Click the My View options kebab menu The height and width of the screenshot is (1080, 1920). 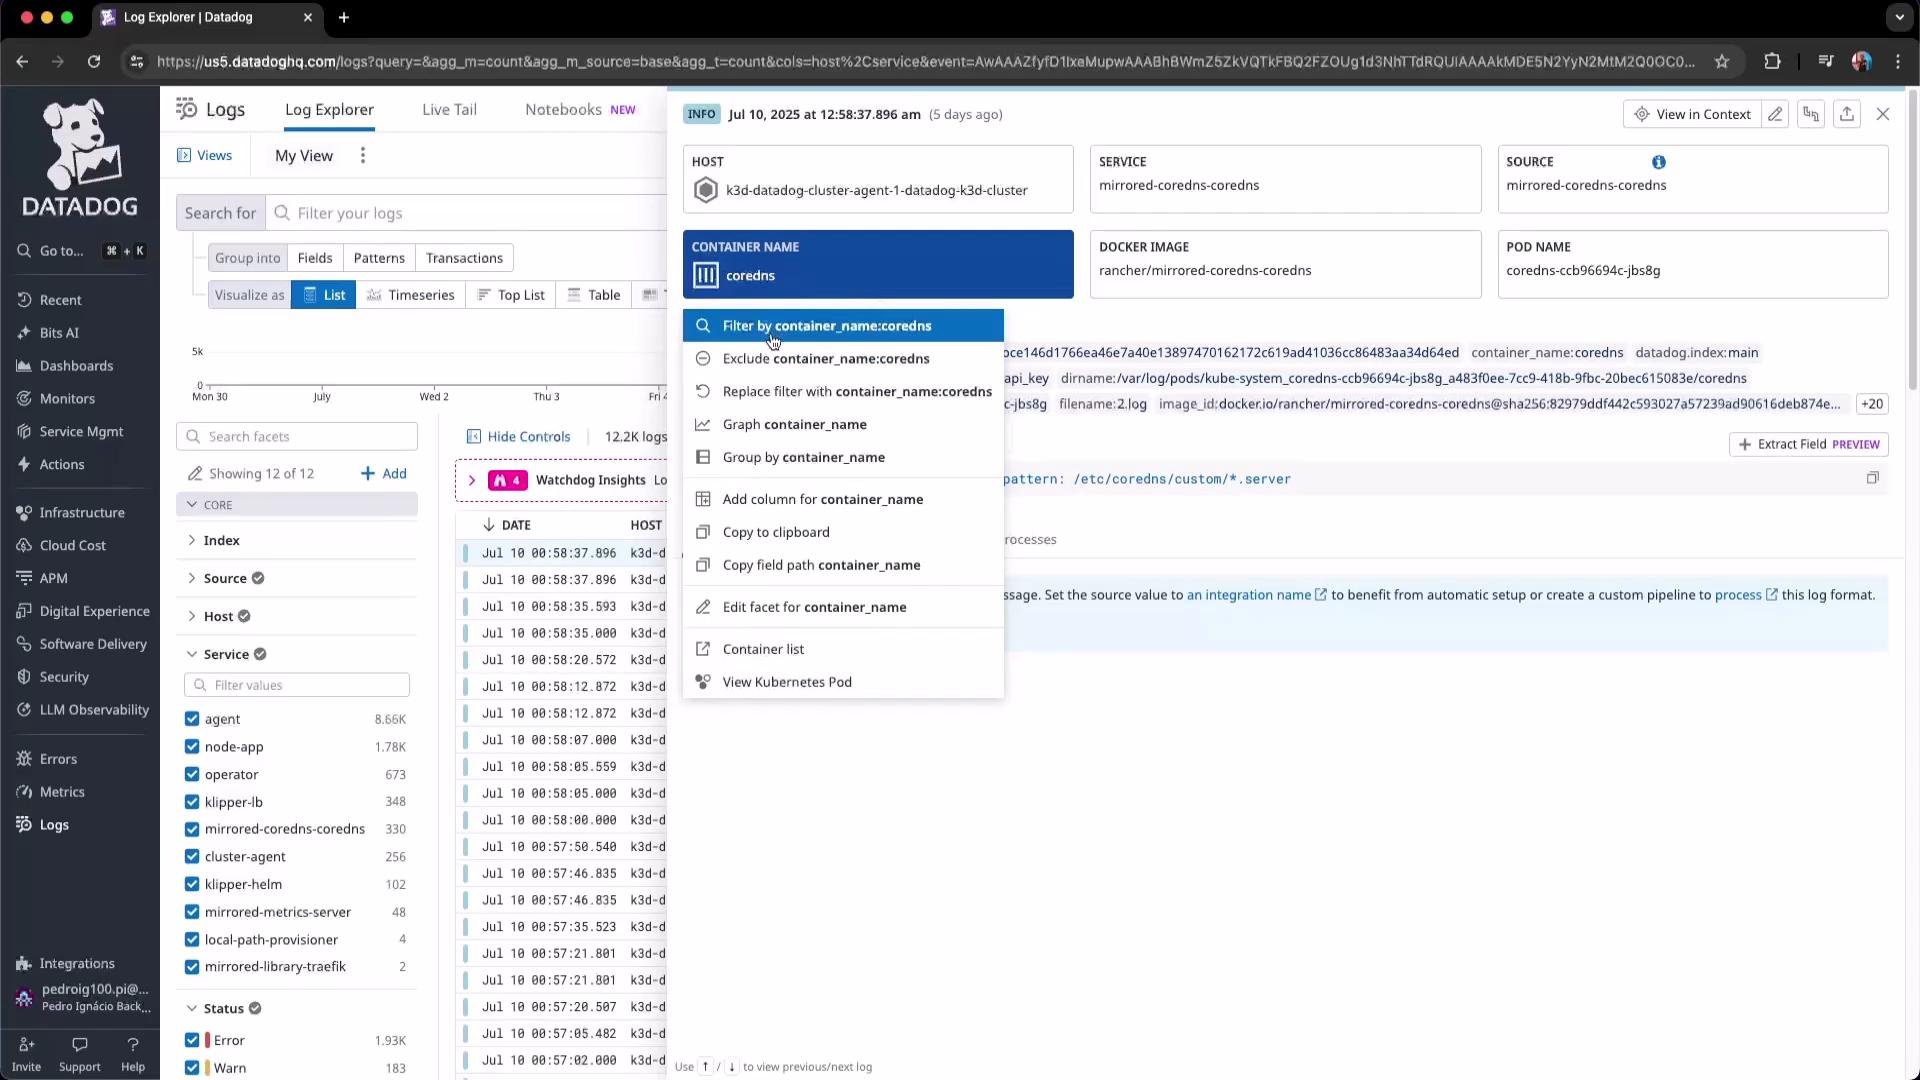point(363,156)
